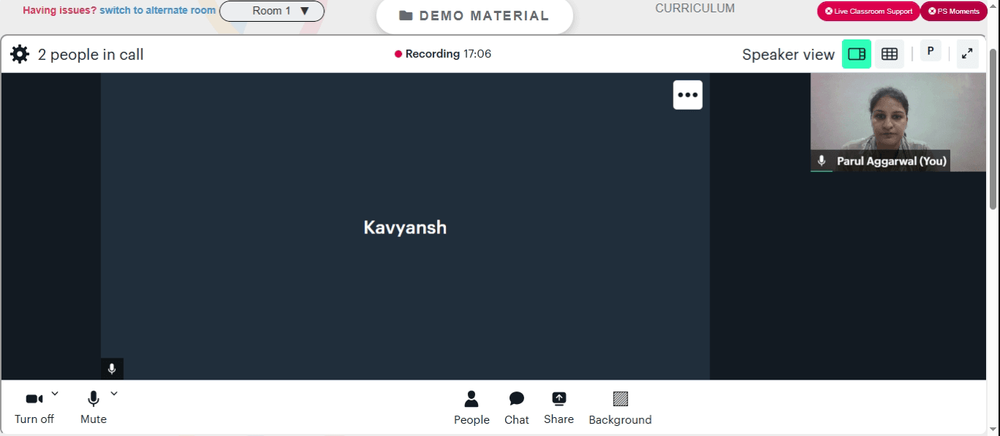Open call settings gear icon

pos(20,54)
